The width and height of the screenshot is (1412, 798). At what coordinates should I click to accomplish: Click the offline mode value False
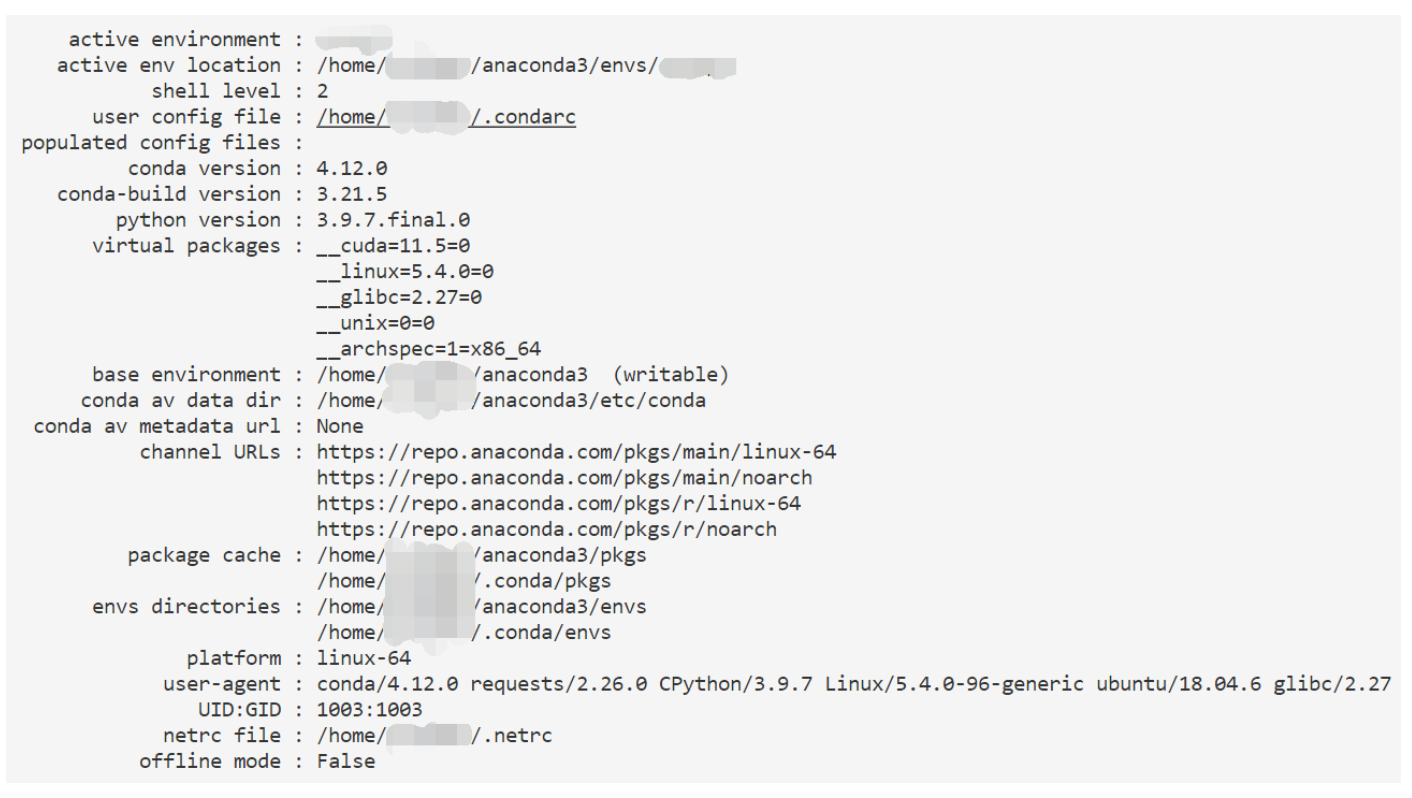coord(346,762)
